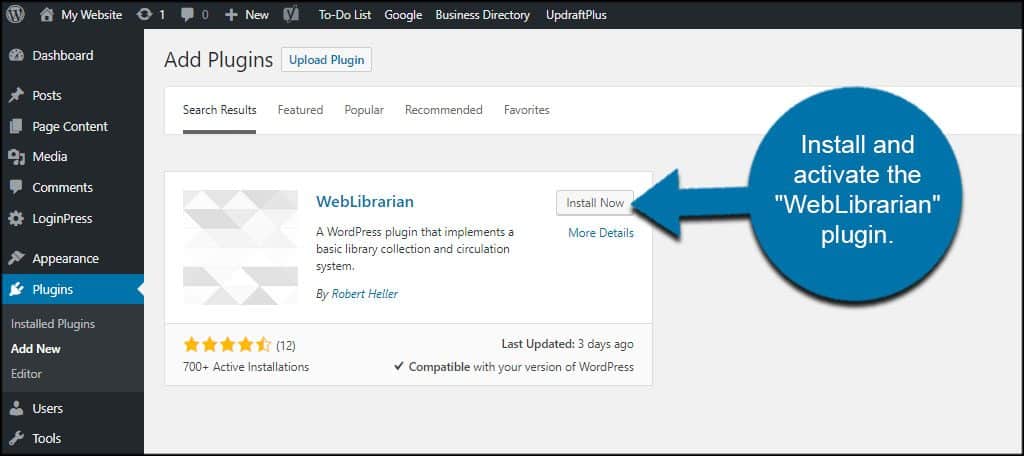
Task: Open My Website in the admin bar
Action: click(91, 14)
